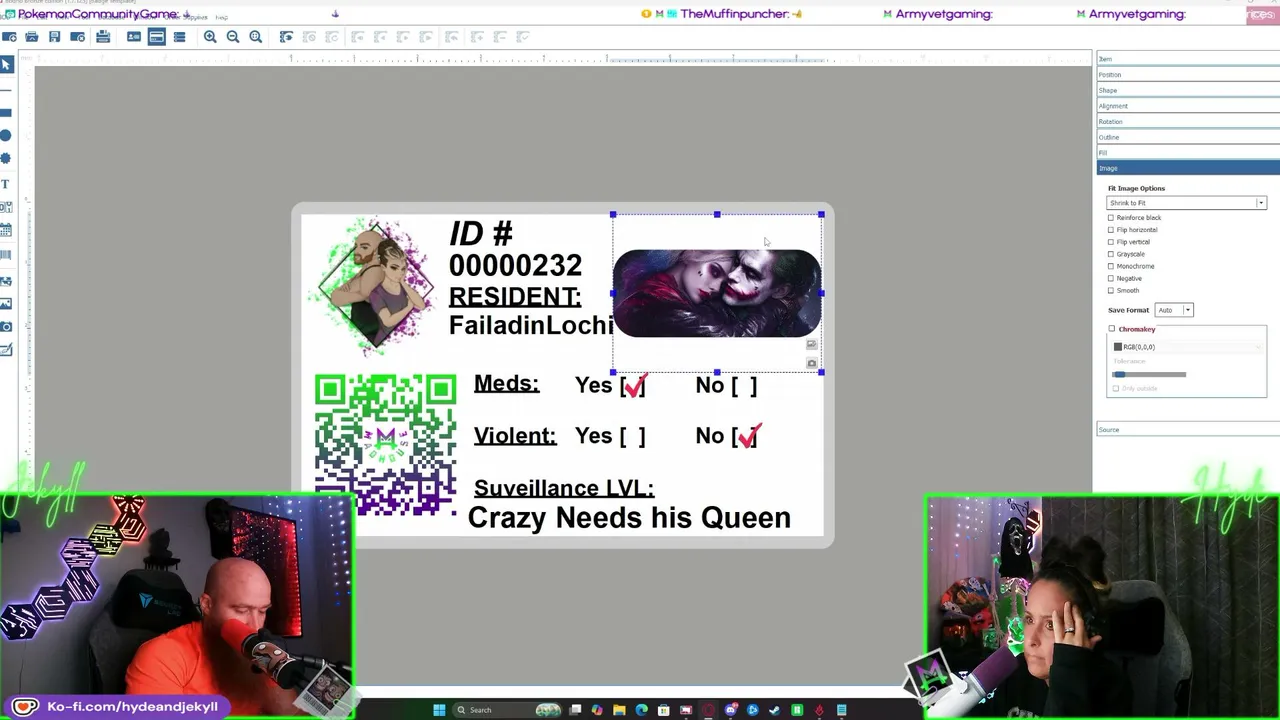The width and height of the screenshot is (1280, 720).
Task: Enable the Chromakey checkbox
Action: tap(1112, 329)
